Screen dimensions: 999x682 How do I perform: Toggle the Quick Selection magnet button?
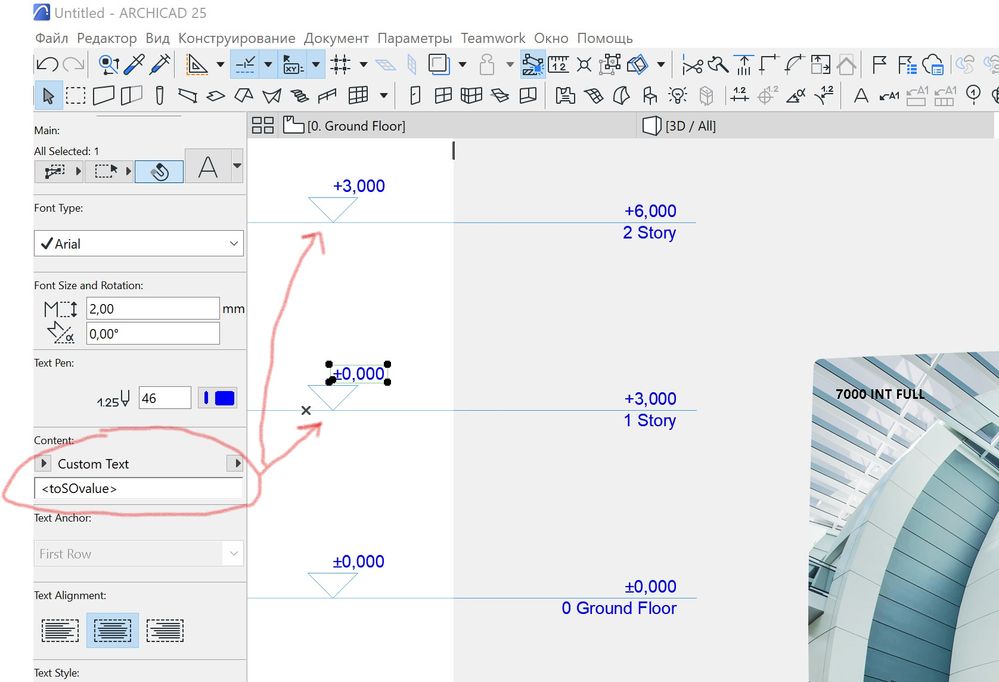pyautogui.click(x=159, y=171)
